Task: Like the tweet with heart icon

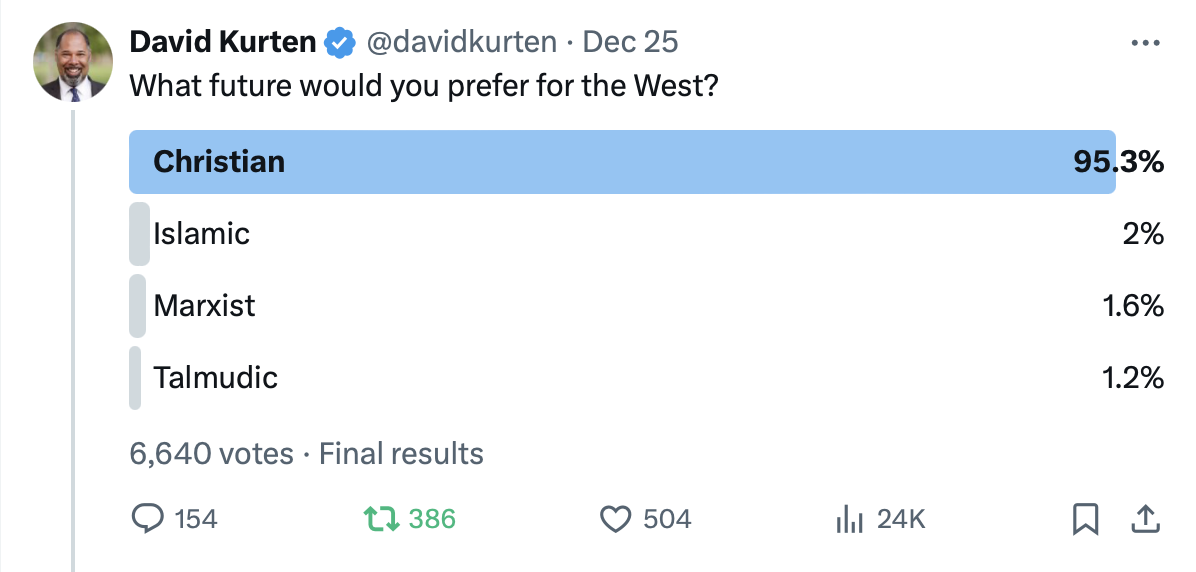Action: [614, 519]
